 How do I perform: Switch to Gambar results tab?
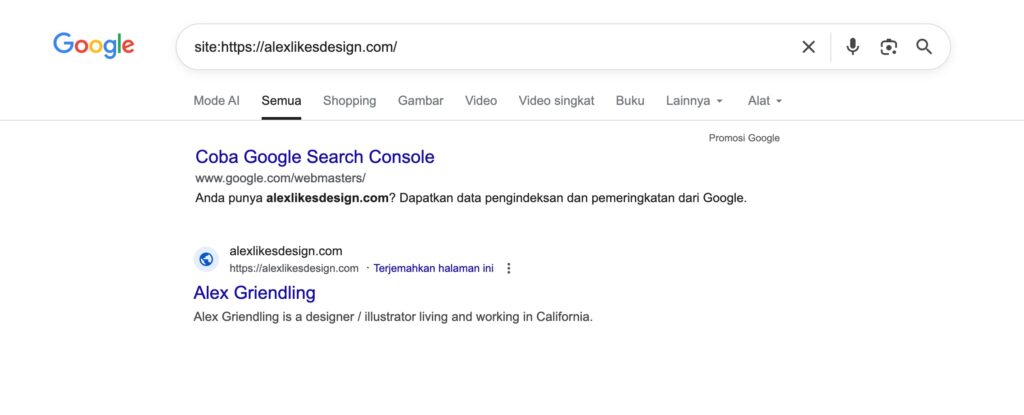pyautogui.click(x=421, y=101)
